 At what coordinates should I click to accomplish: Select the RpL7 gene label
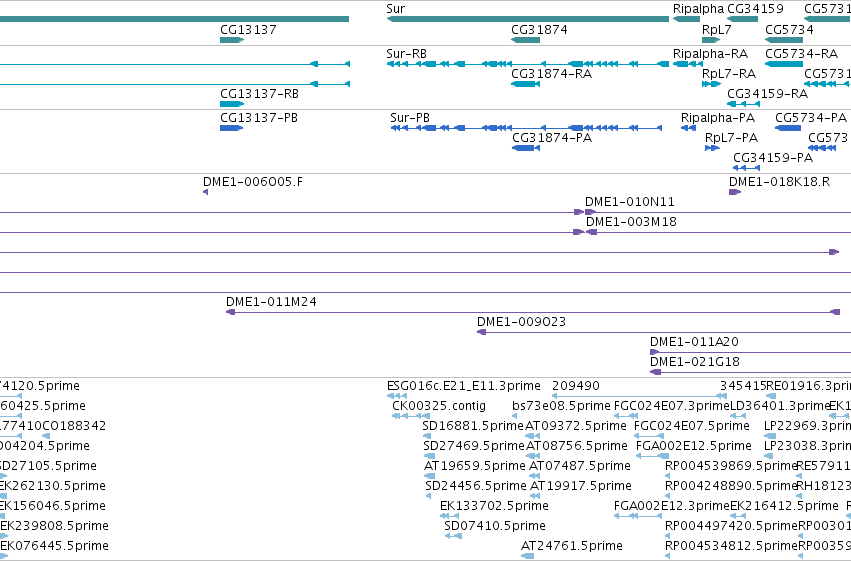point(716,29)
